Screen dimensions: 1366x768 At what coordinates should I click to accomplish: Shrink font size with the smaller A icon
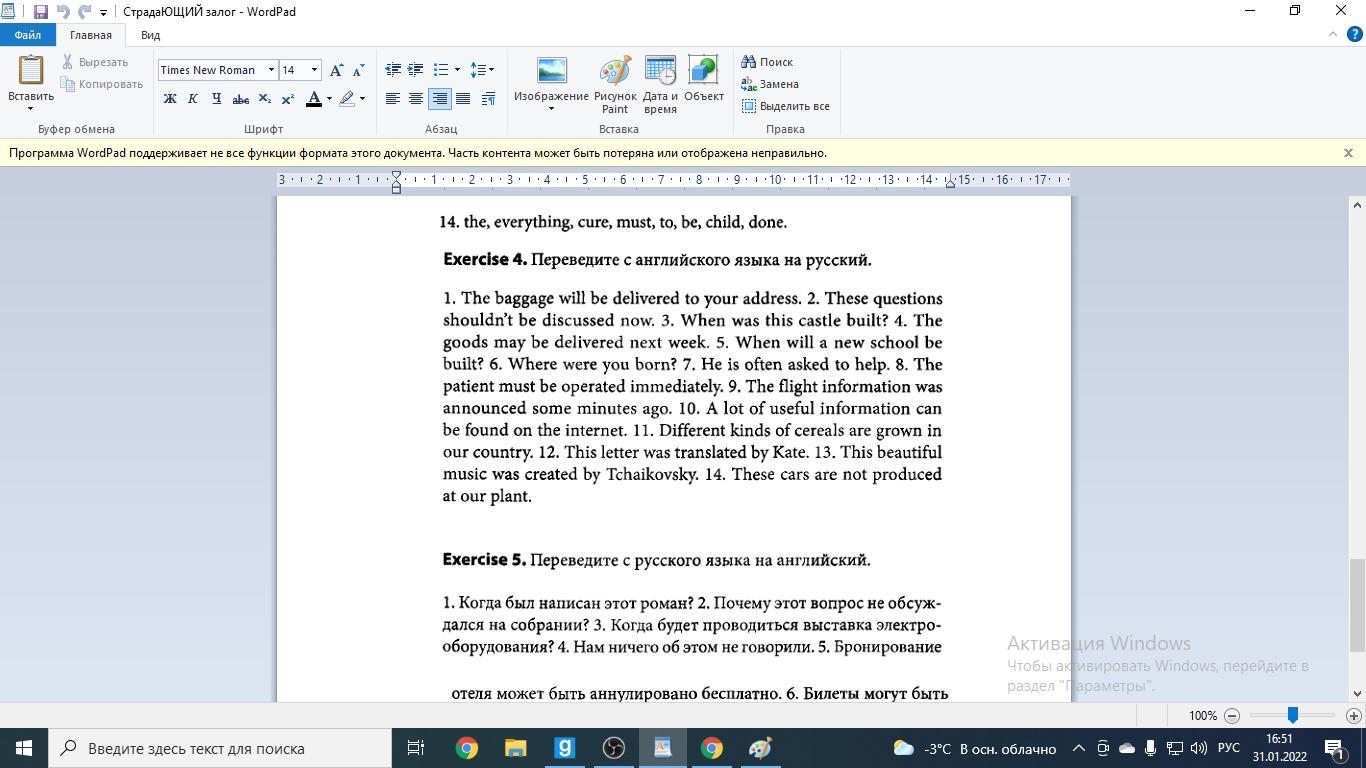(359, 70)
